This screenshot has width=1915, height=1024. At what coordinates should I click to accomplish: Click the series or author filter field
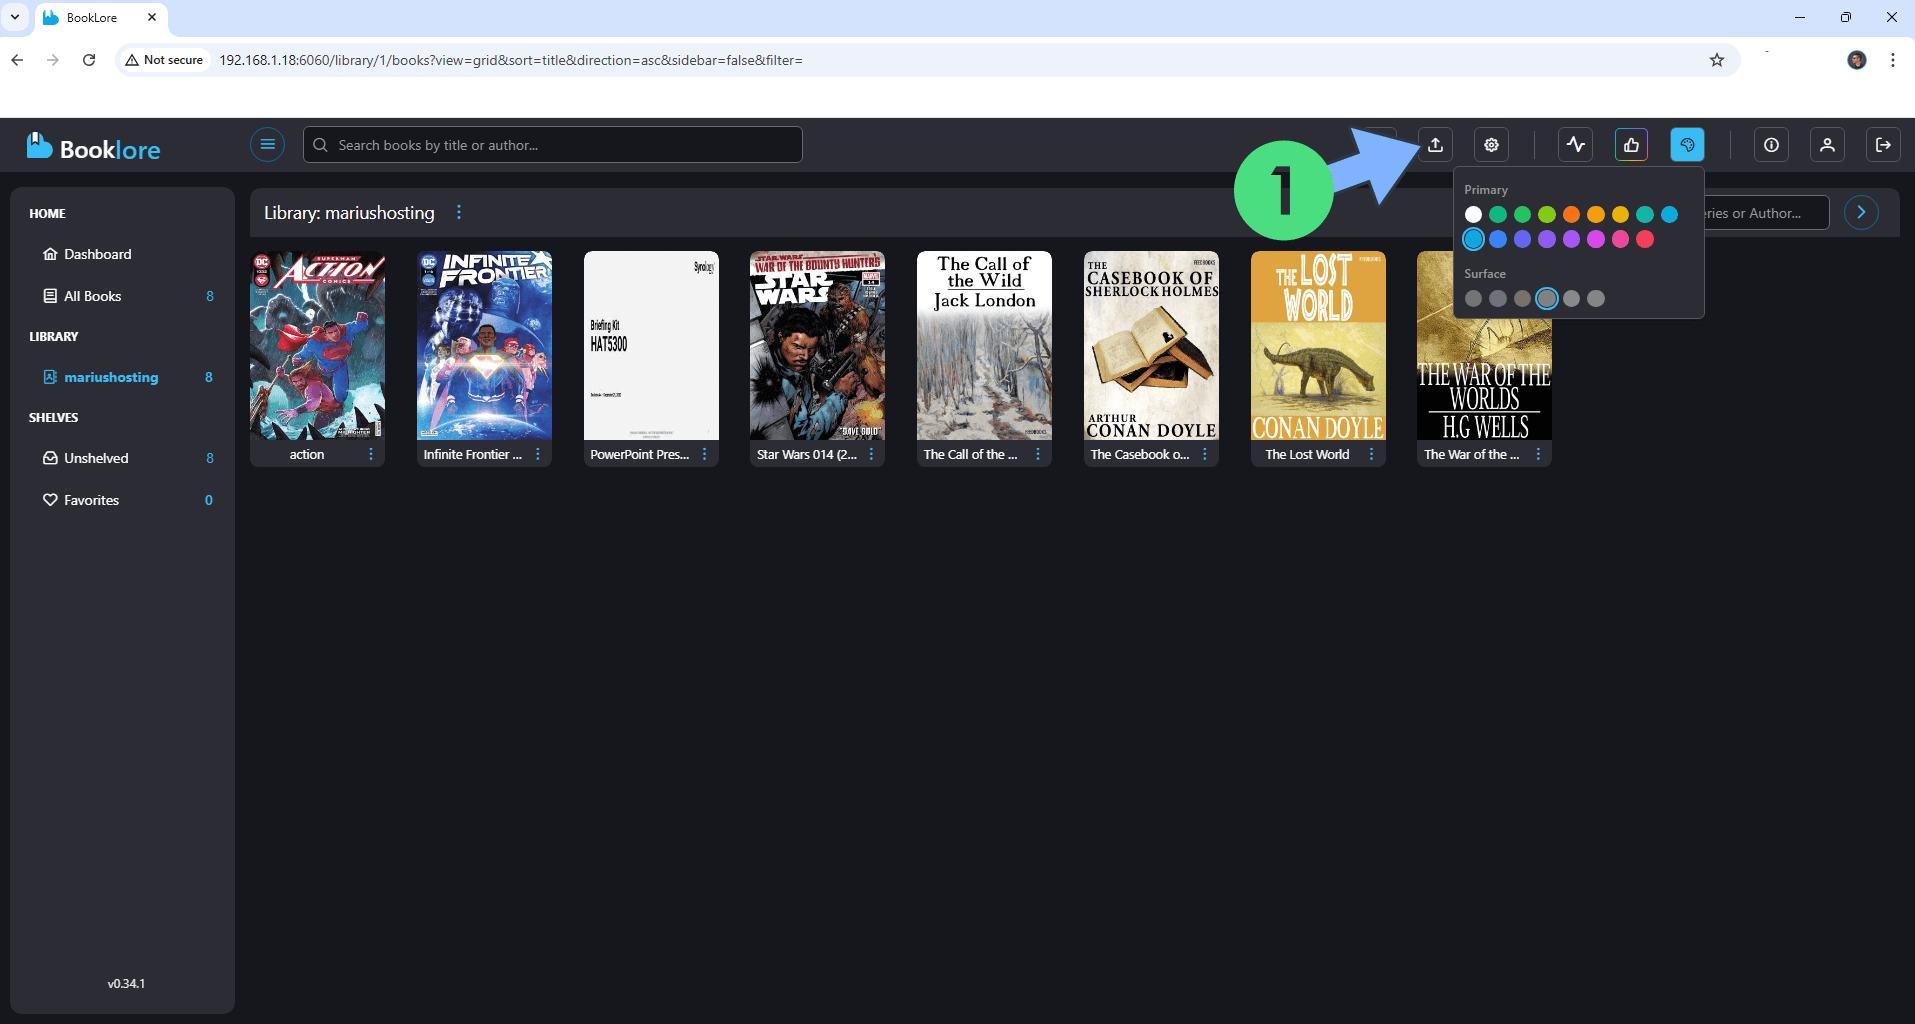[x=1766, y=213]
